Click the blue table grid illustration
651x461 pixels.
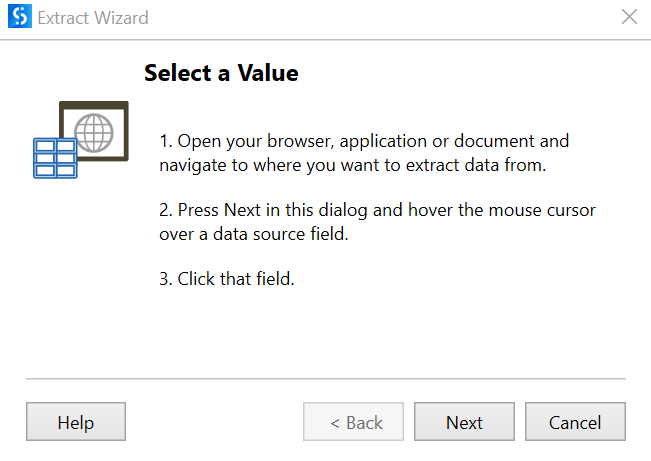55,158
